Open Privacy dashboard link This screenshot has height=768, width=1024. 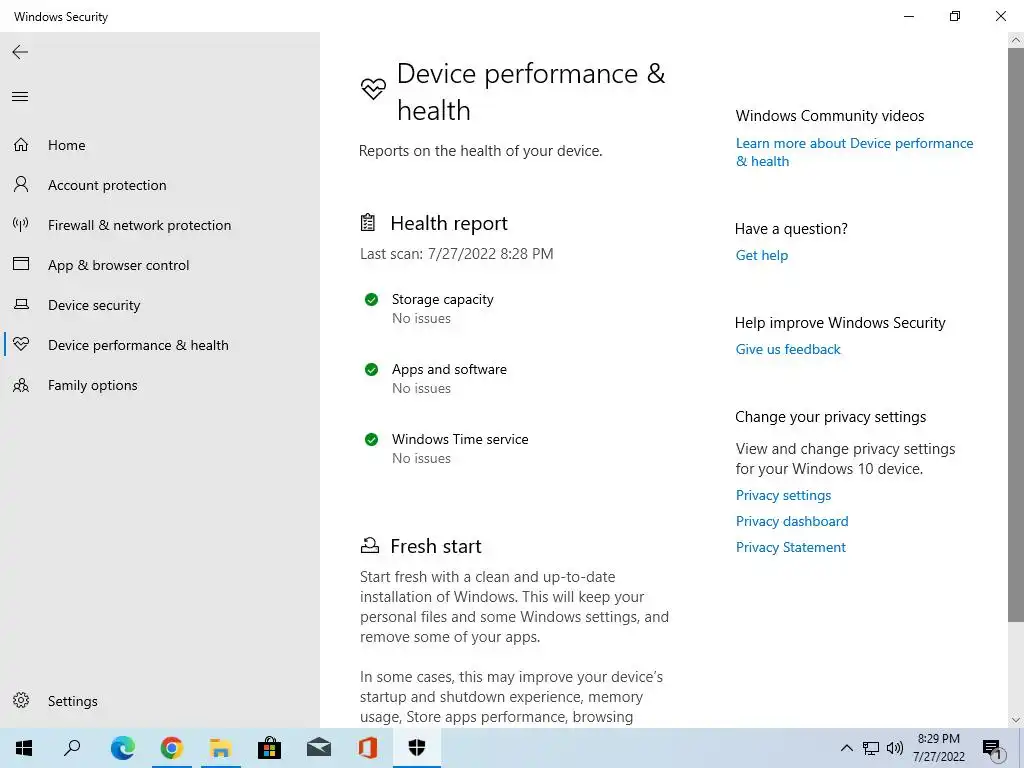click(x=792, y=521)
